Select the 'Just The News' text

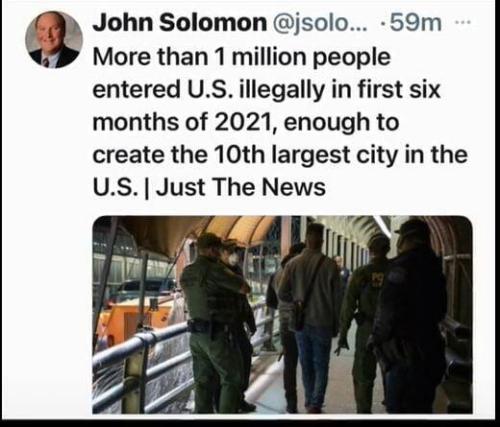[241, 187]
